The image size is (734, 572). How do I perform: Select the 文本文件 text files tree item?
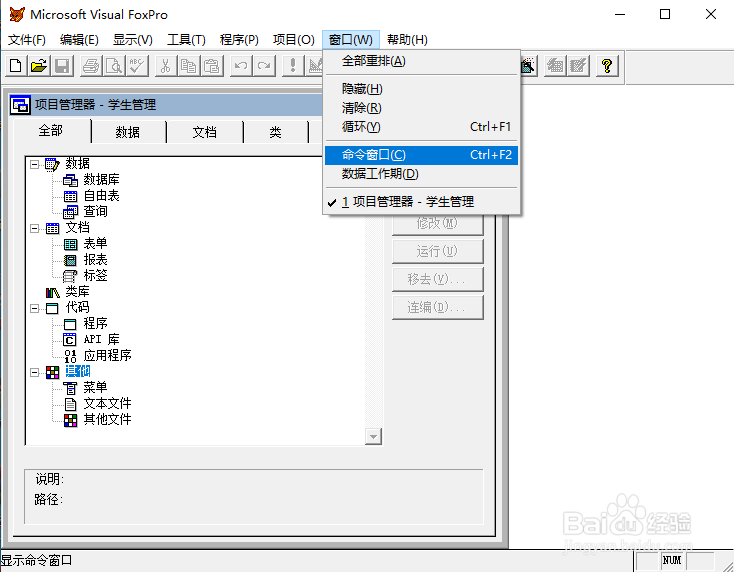(x=107, y=403)
